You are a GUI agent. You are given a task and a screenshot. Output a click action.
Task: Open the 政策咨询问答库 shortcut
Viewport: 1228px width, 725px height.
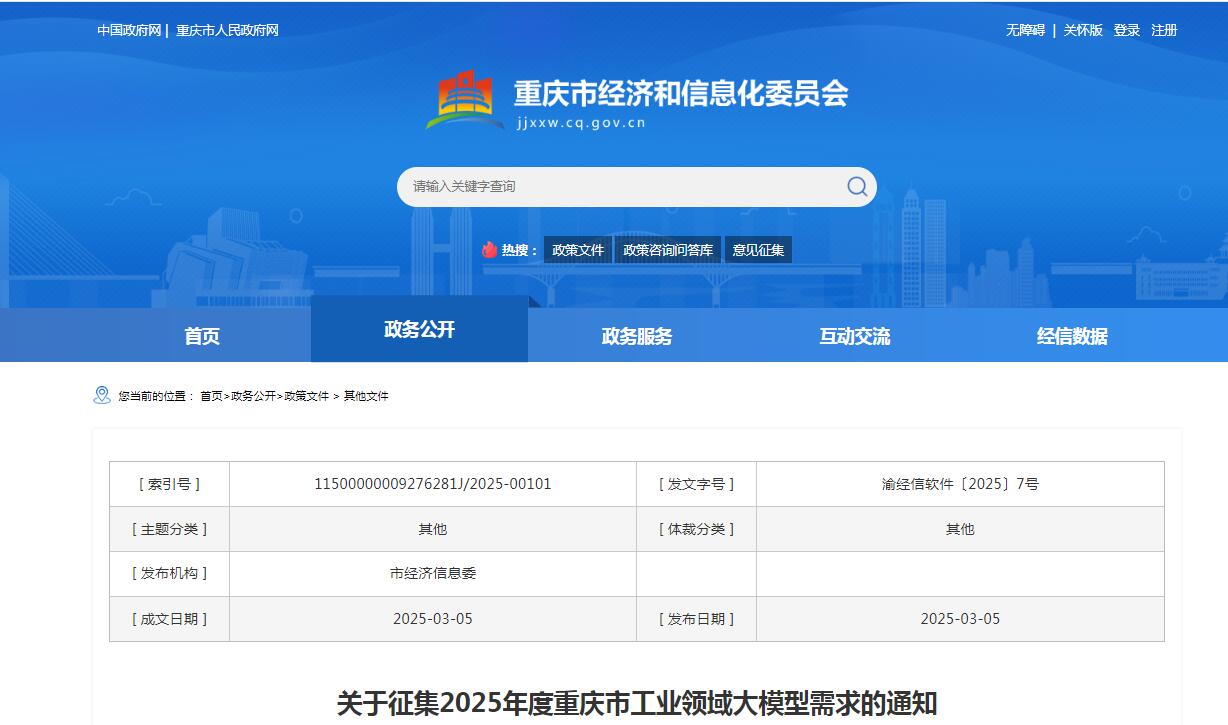point(667,249)
